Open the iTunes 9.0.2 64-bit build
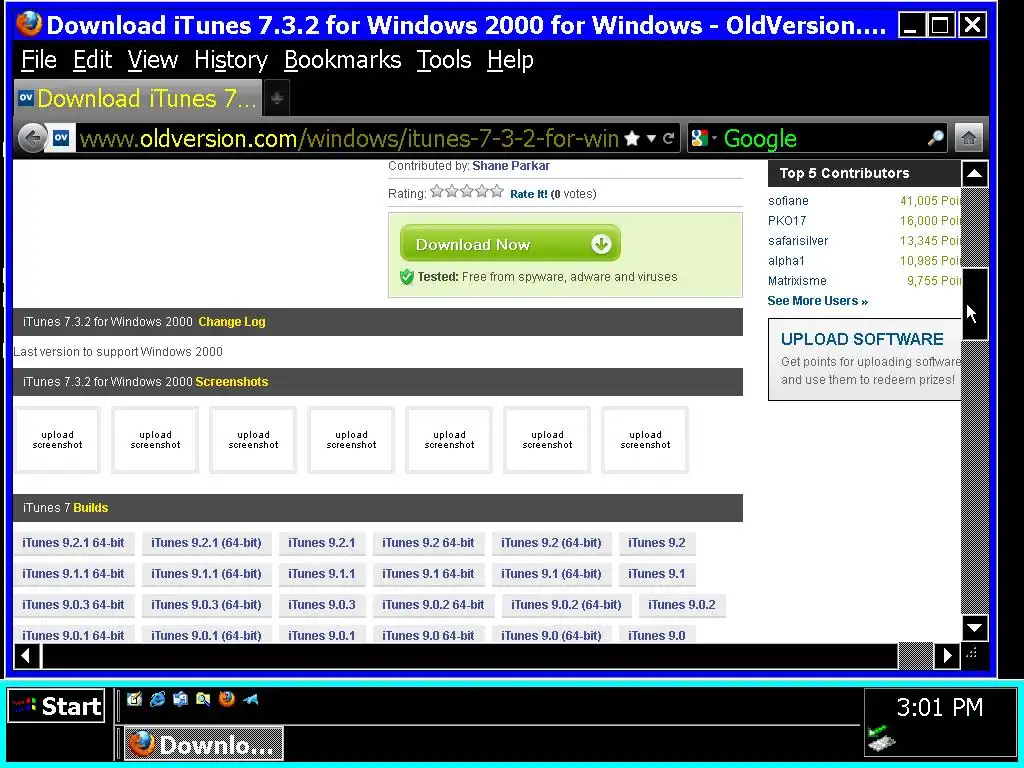 (433, 605)
